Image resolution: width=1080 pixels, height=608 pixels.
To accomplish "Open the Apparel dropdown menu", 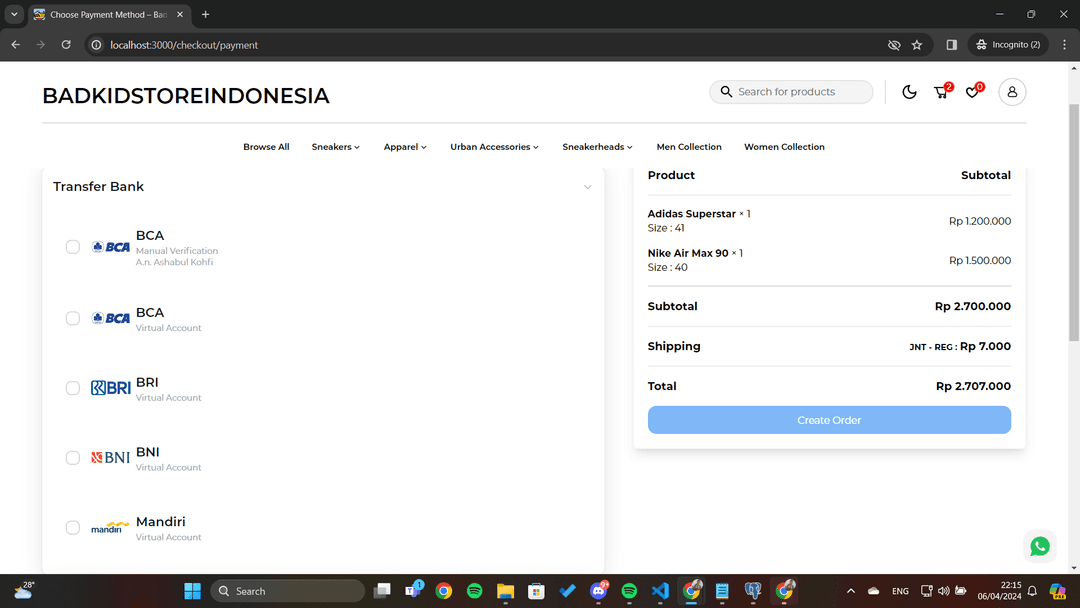I will pyautogui.click(x=405, y=147).
